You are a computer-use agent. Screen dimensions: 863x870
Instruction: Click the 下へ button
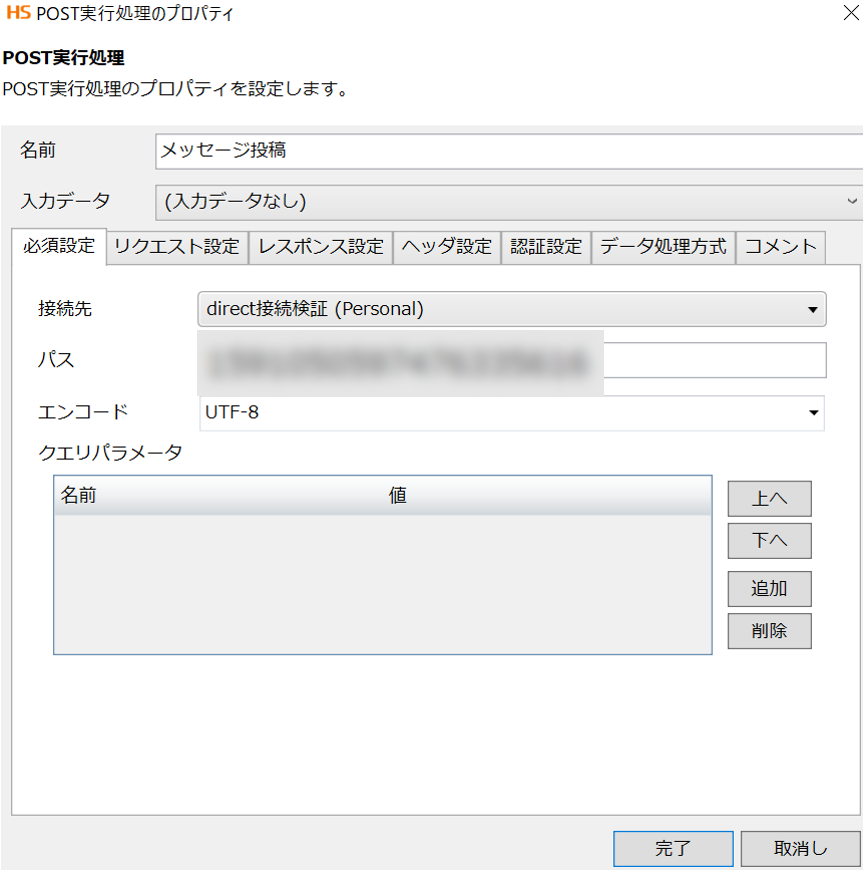[x=769, y=541]
